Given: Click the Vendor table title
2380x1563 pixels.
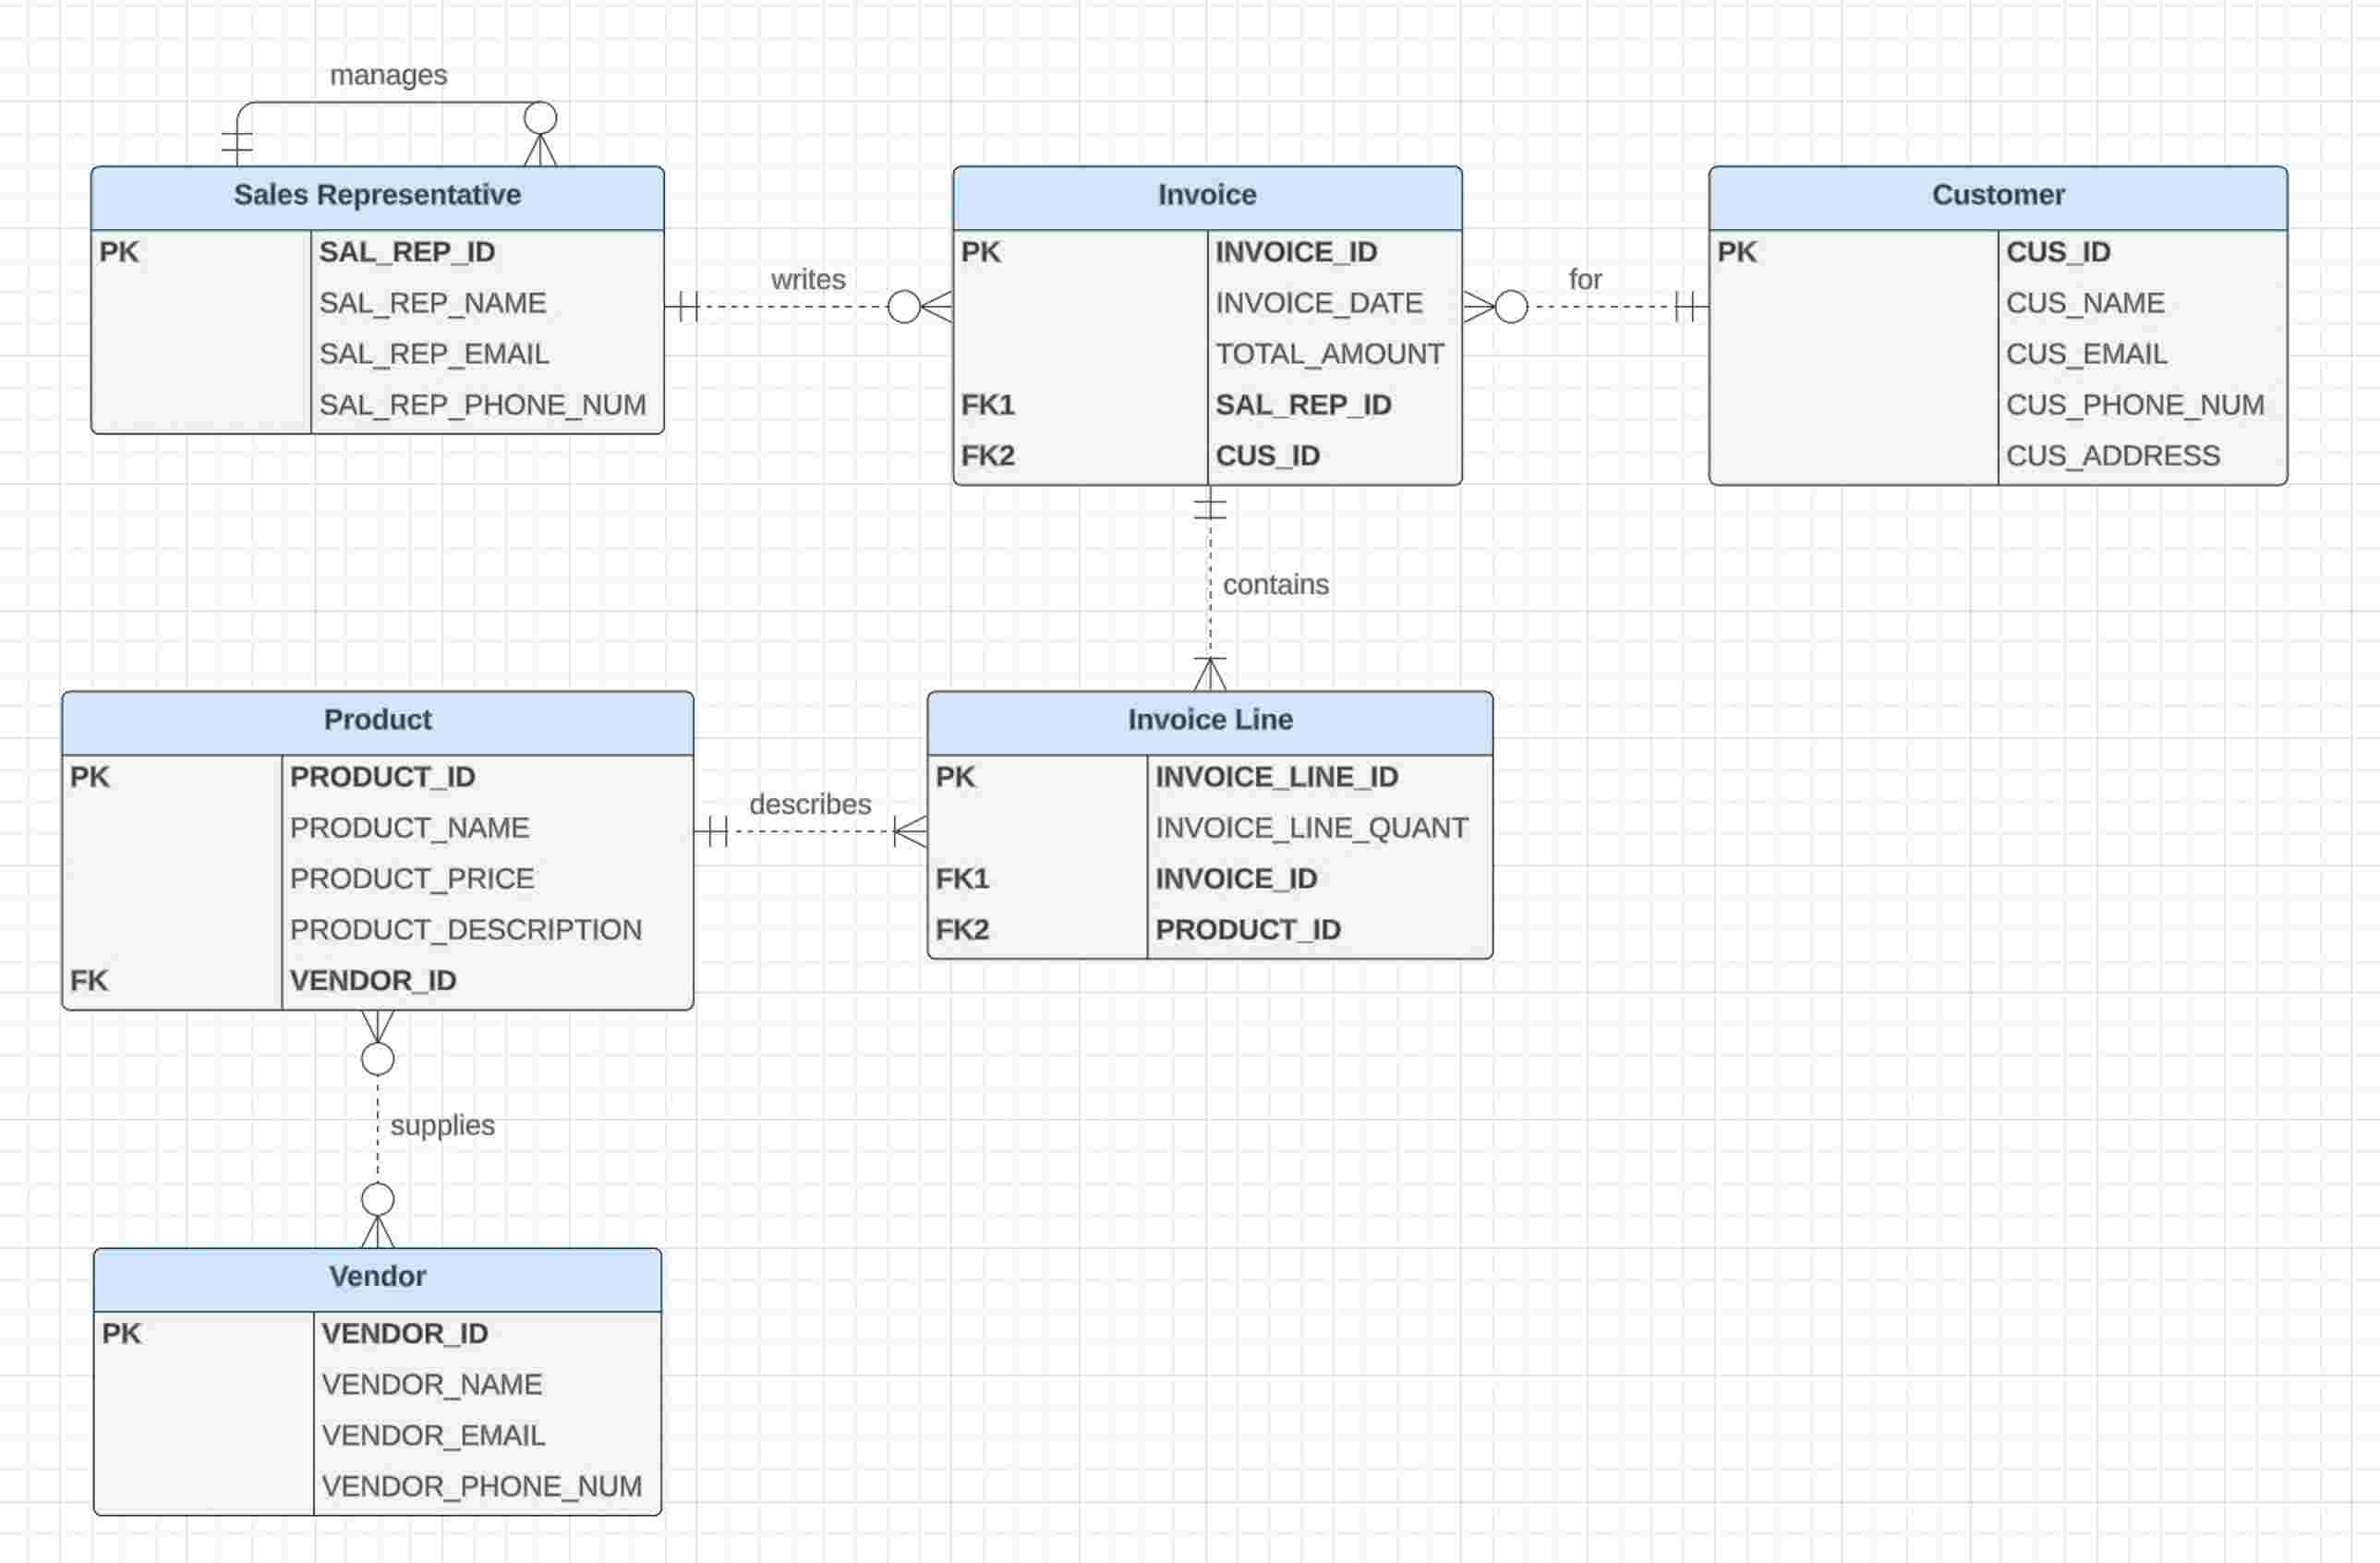Looking at the screenshot, I should pyautogui.click(x=377, y=1276).
